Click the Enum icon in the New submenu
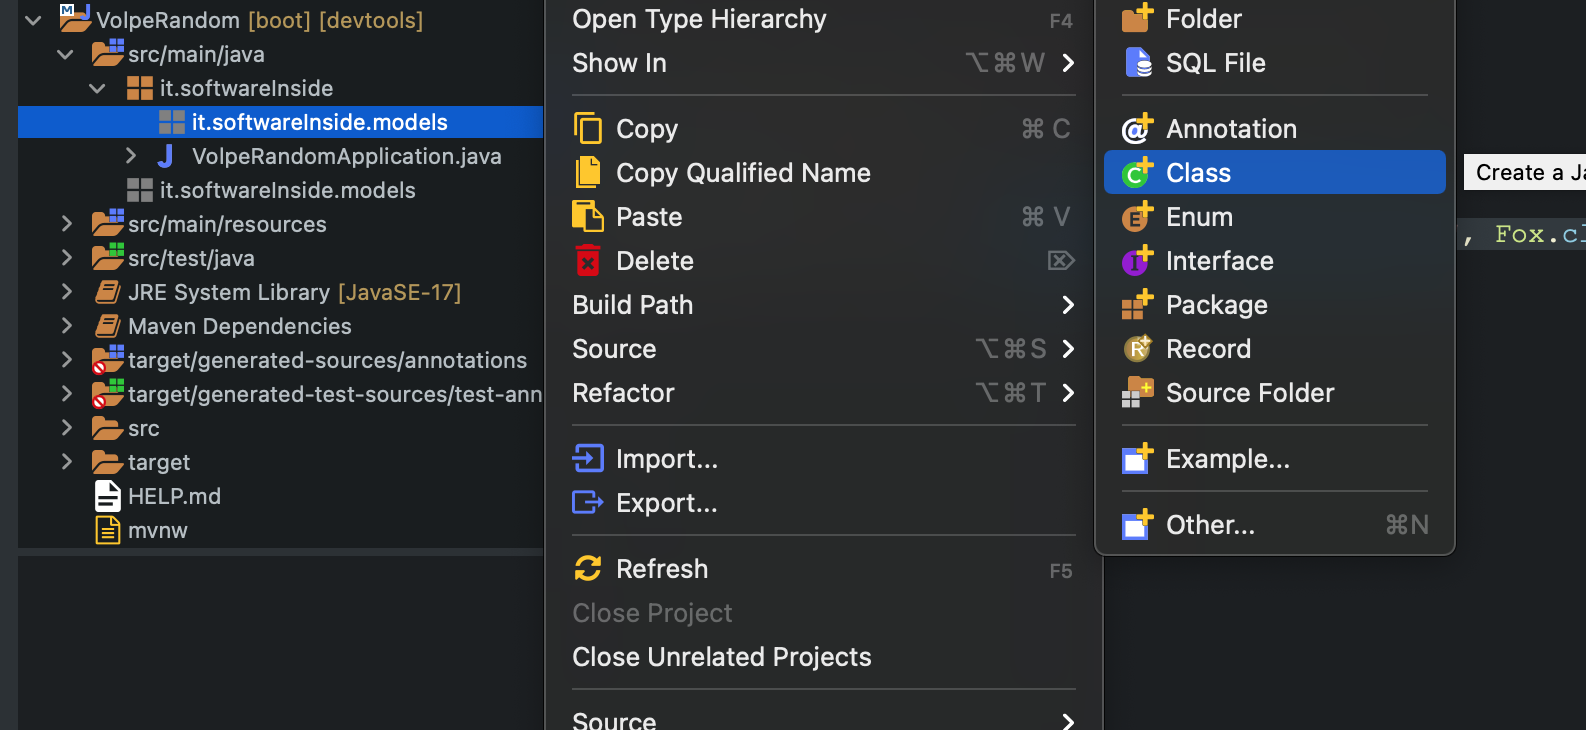The height and width of the screenshot is (730, 1586). [1137, 217]
